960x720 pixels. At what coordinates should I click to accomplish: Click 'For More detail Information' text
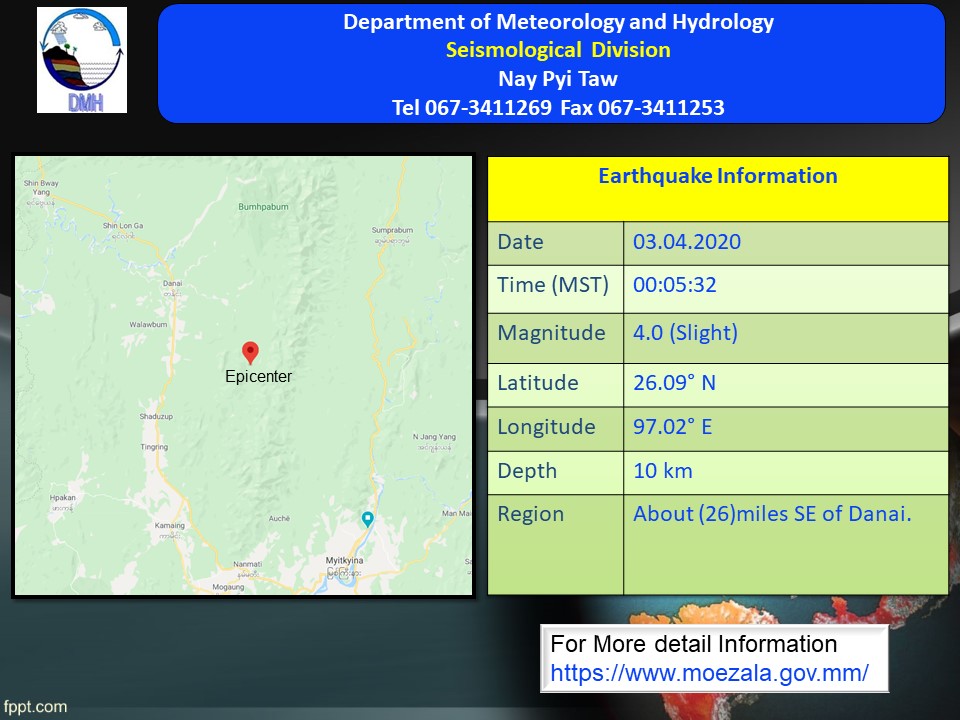point(694,644)
